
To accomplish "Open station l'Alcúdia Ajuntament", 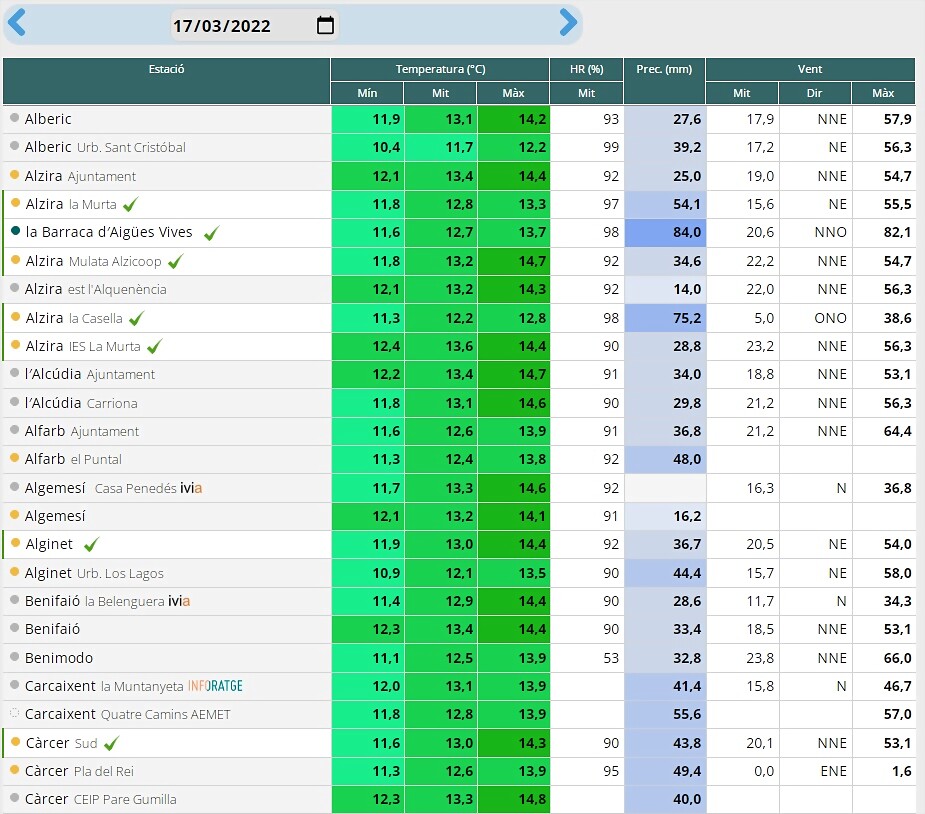I will 90,374.
